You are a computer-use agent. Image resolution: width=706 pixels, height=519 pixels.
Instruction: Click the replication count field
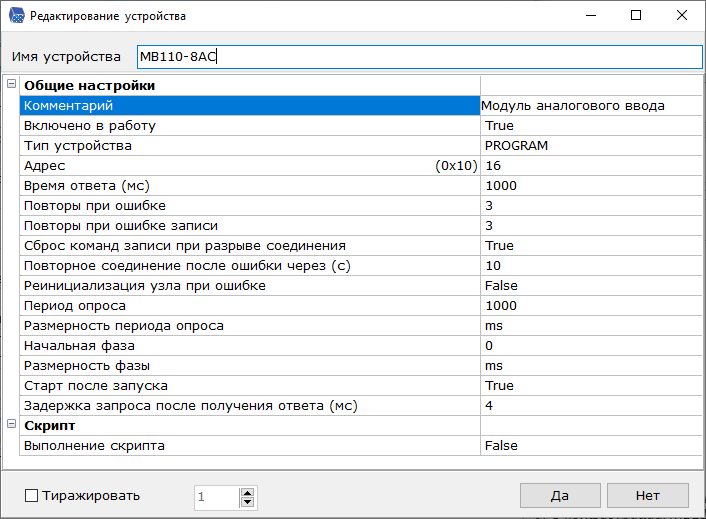(x=217, y=497)
